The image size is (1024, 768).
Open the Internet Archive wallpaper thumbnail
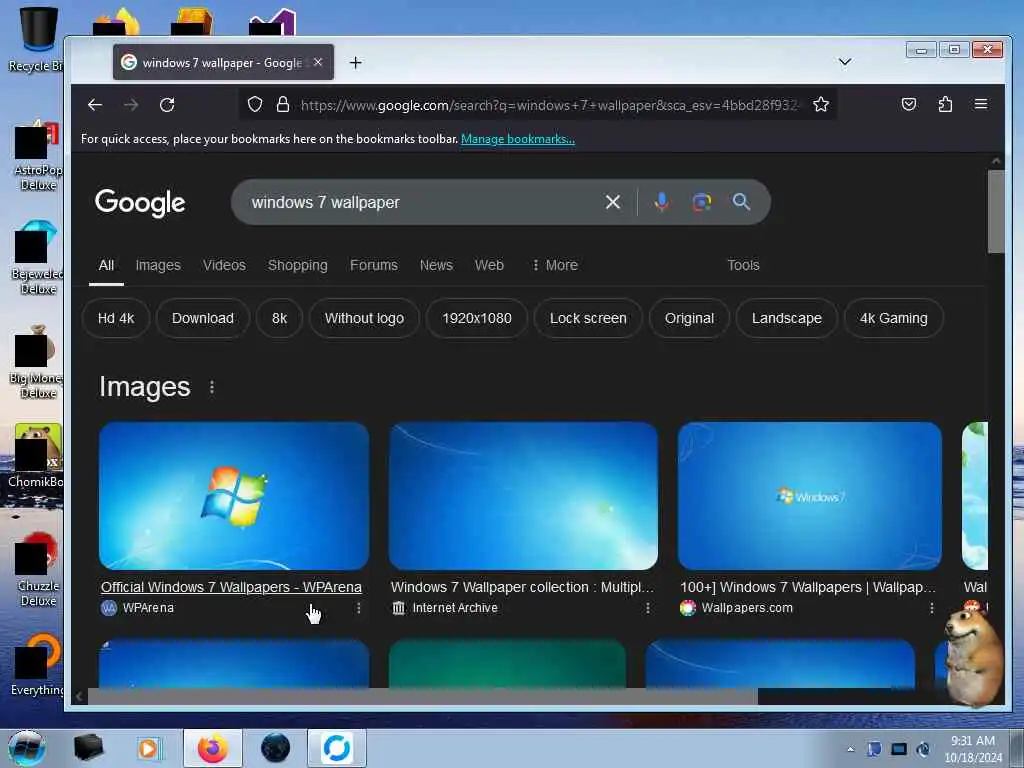pyautogui.click(x=523, y=496)
